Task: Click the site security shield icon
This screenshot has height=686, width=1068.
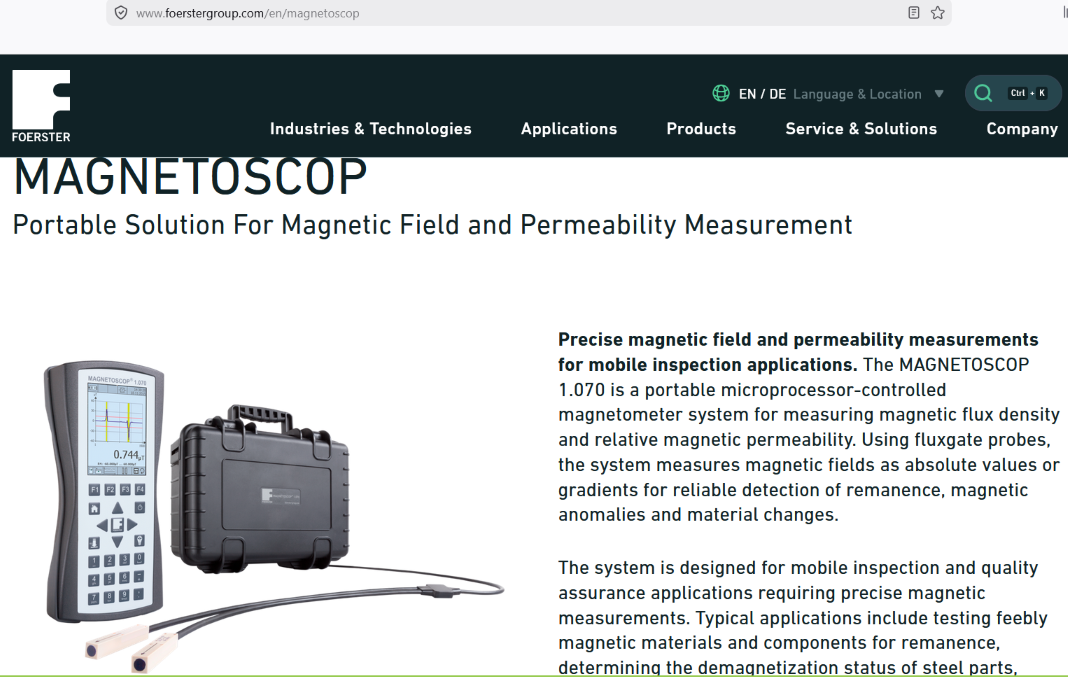Action: click(x=121, y=13)
